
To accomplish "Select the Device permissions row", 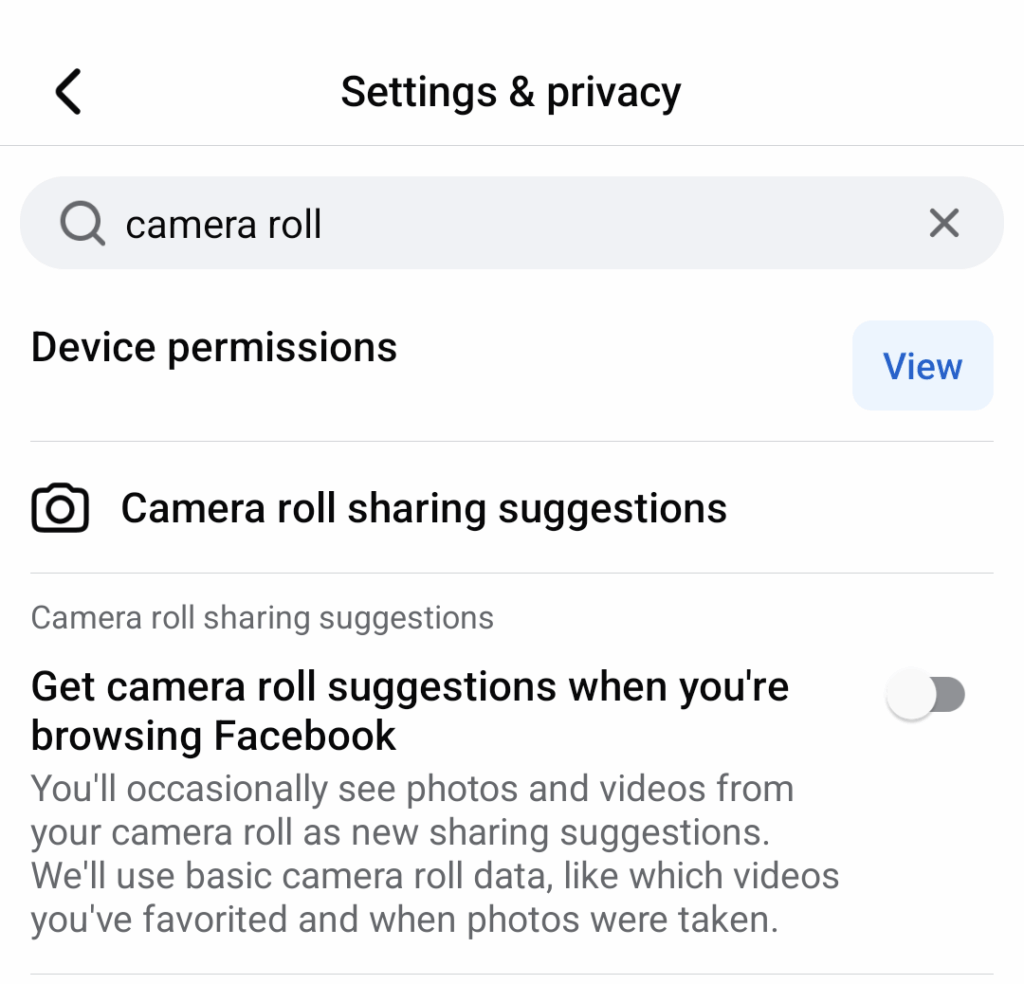I will (x=213, y=347).
